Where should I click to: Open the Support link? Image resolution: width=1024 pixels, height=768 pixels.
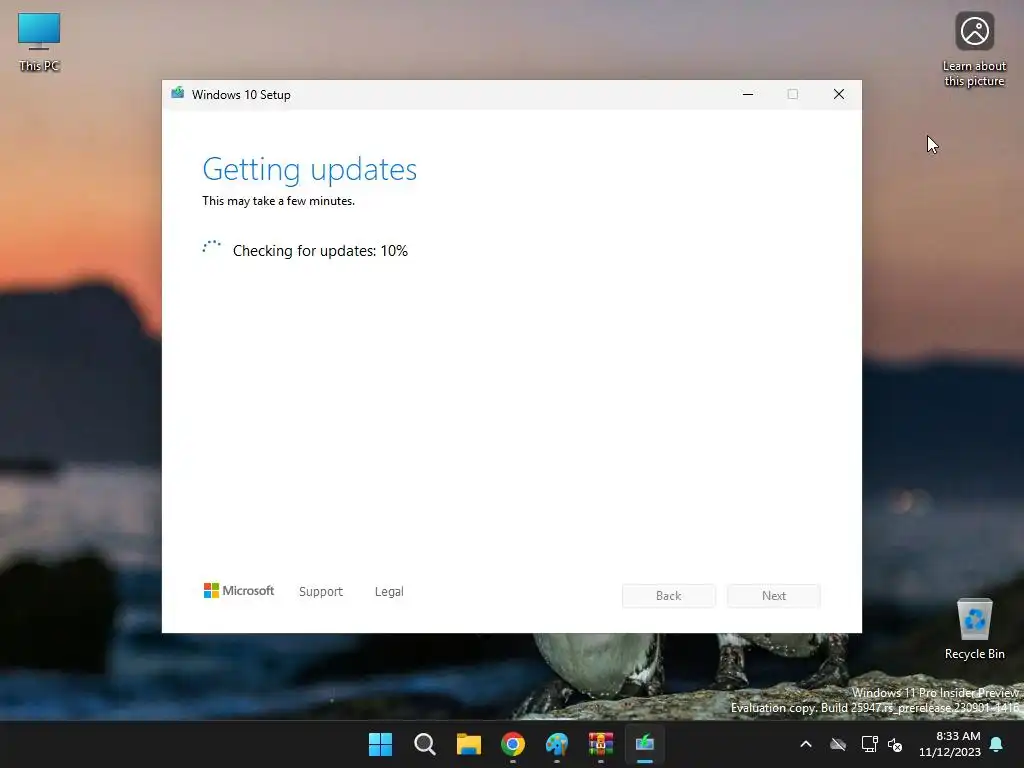(x=321, y=591)
